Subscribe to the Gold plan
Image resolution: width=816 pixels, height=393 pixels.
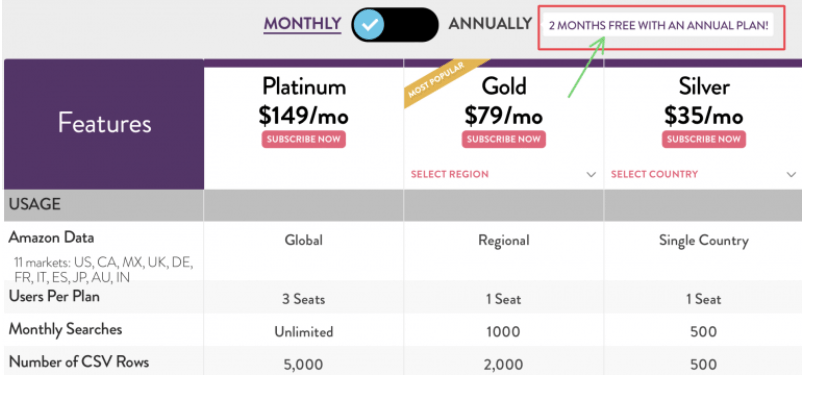pyautogui.click(x=504, y=140)
